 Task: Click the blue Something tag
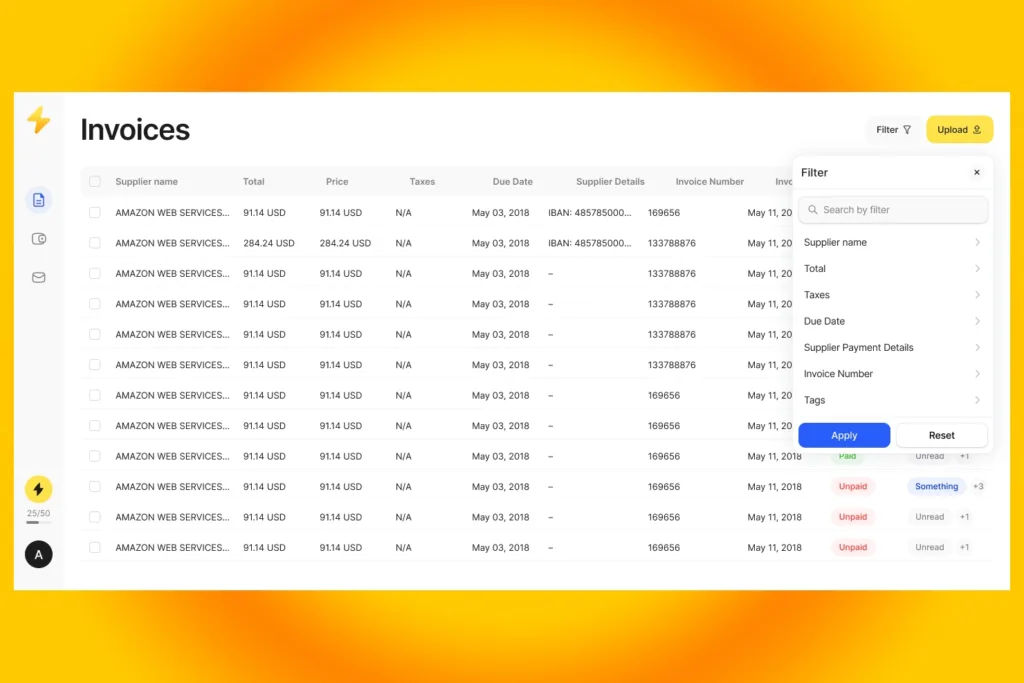pos(936,486)
